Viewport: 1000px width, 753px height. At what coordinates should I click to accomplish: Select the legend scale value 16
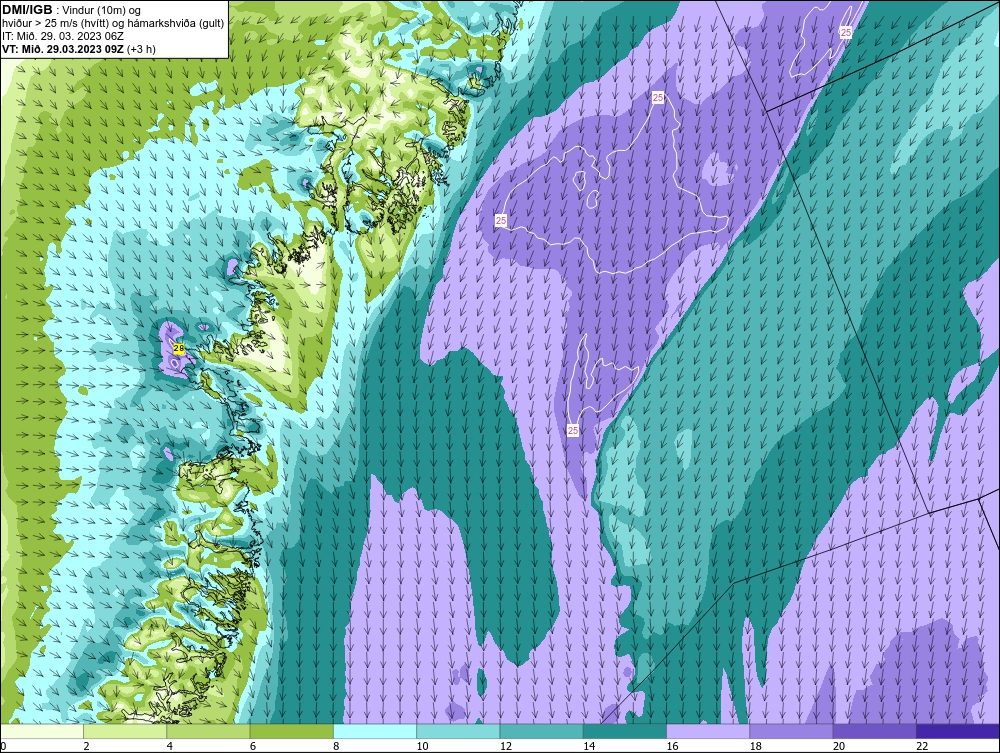(672, 746)
